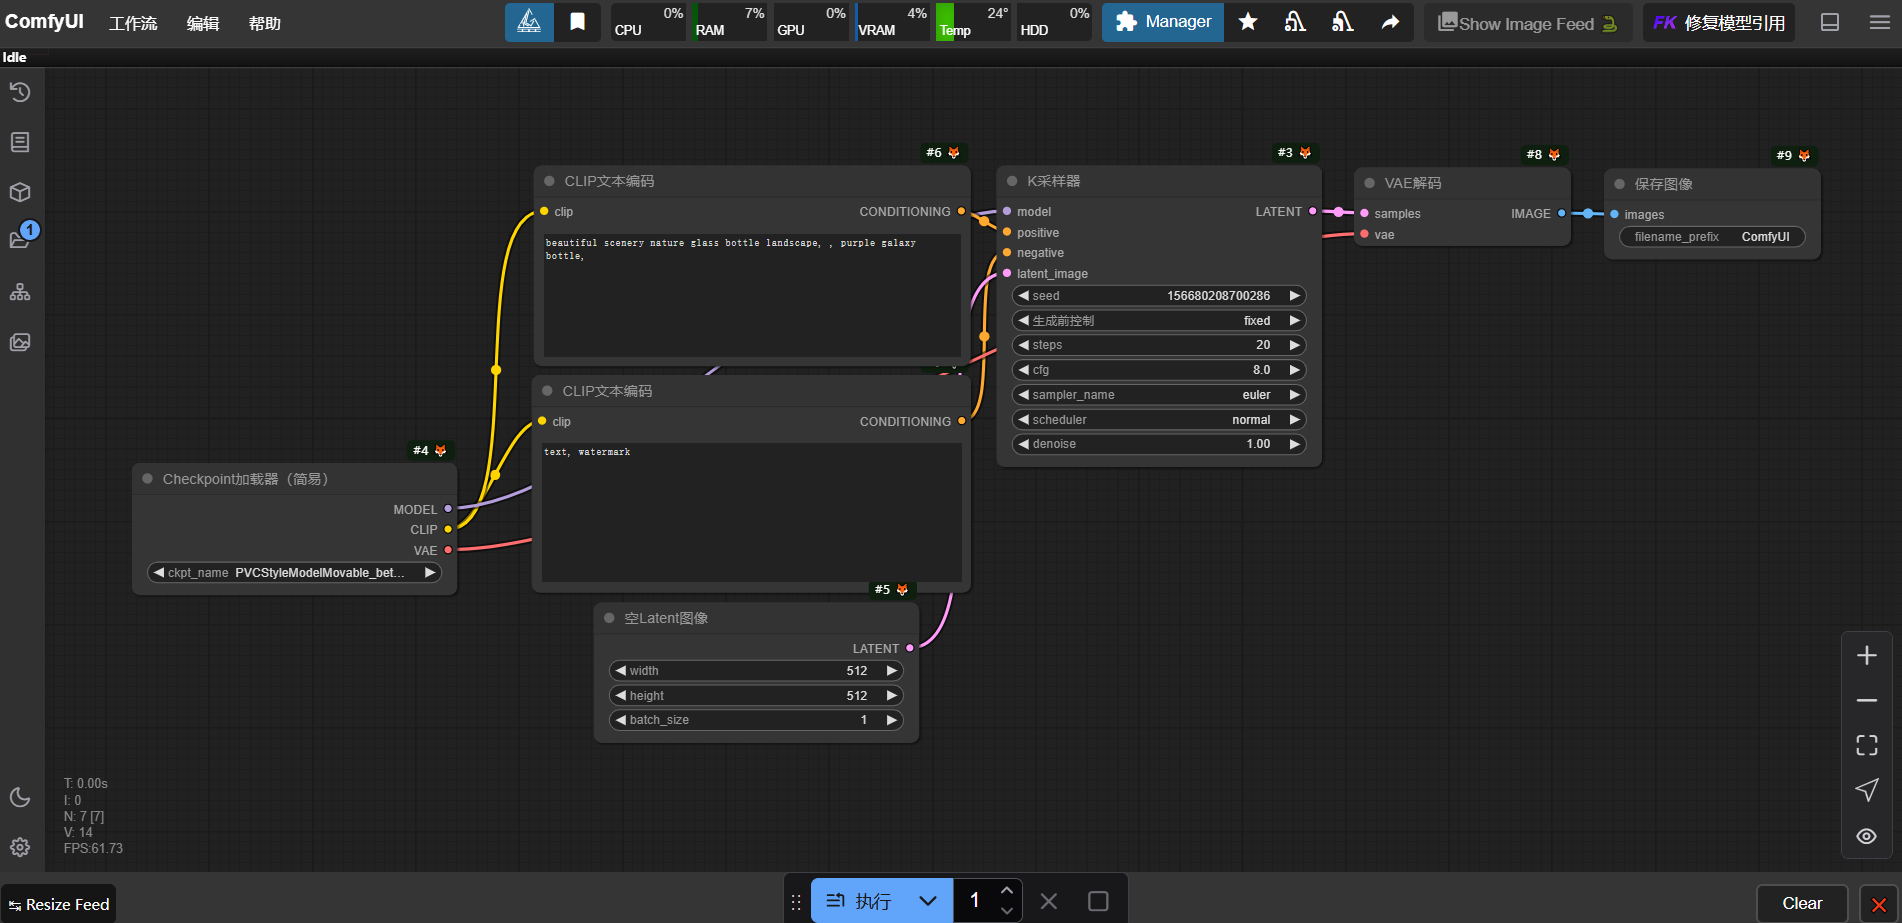Screen dimensions: 1902x923
Task: Open 生成前控制 fixed dropdown
Action: (x=1159, y=321)
